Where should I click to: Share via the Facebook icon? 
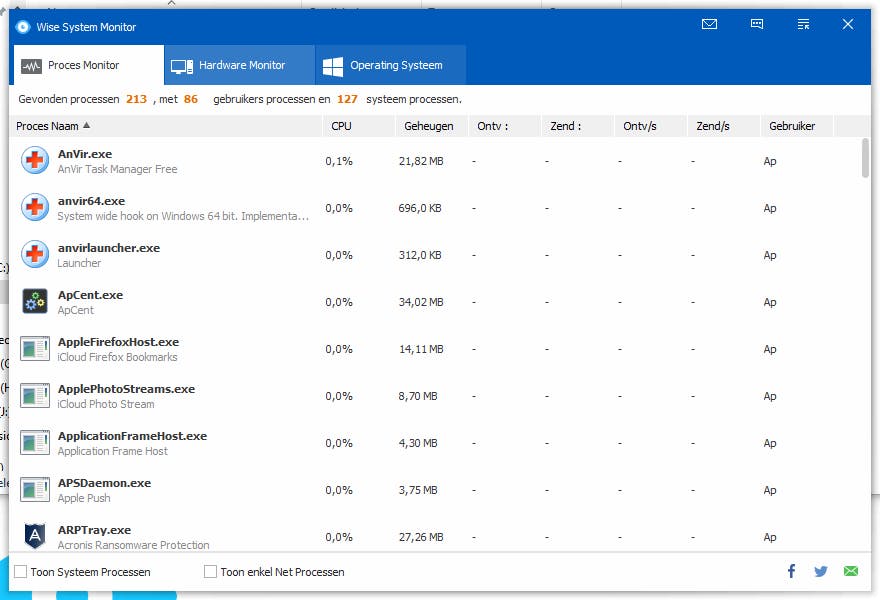(x=791, y=571)
